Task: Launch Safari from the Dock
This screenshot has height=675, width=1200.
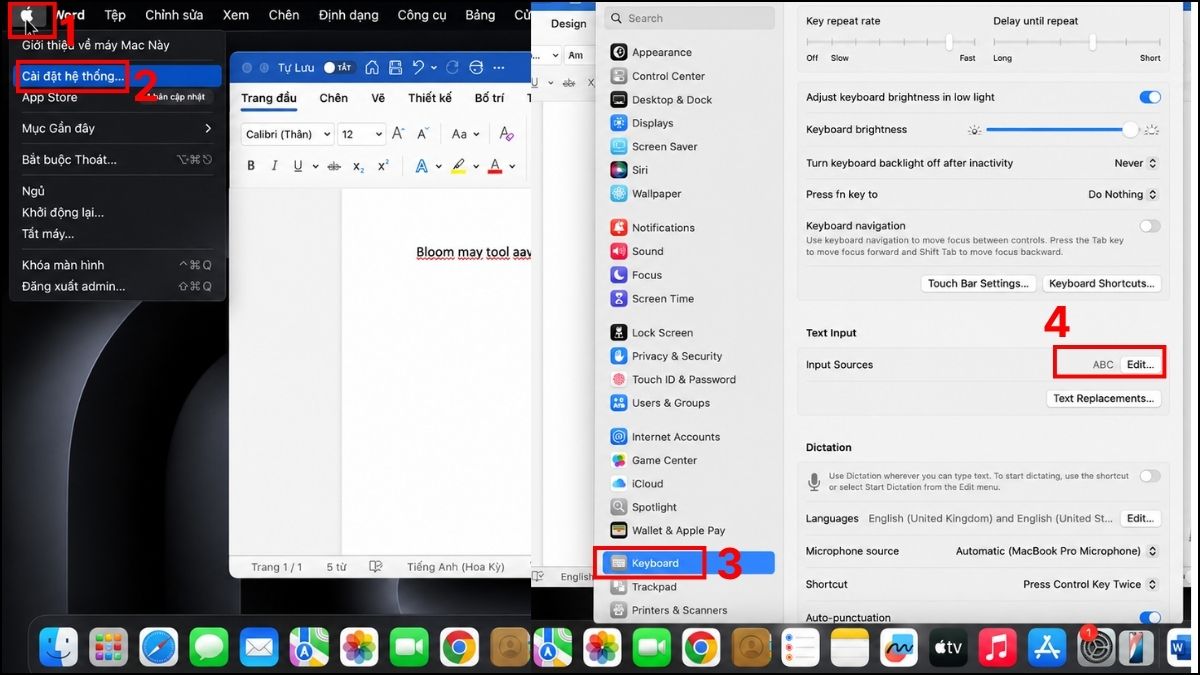Action: point(159,647)
